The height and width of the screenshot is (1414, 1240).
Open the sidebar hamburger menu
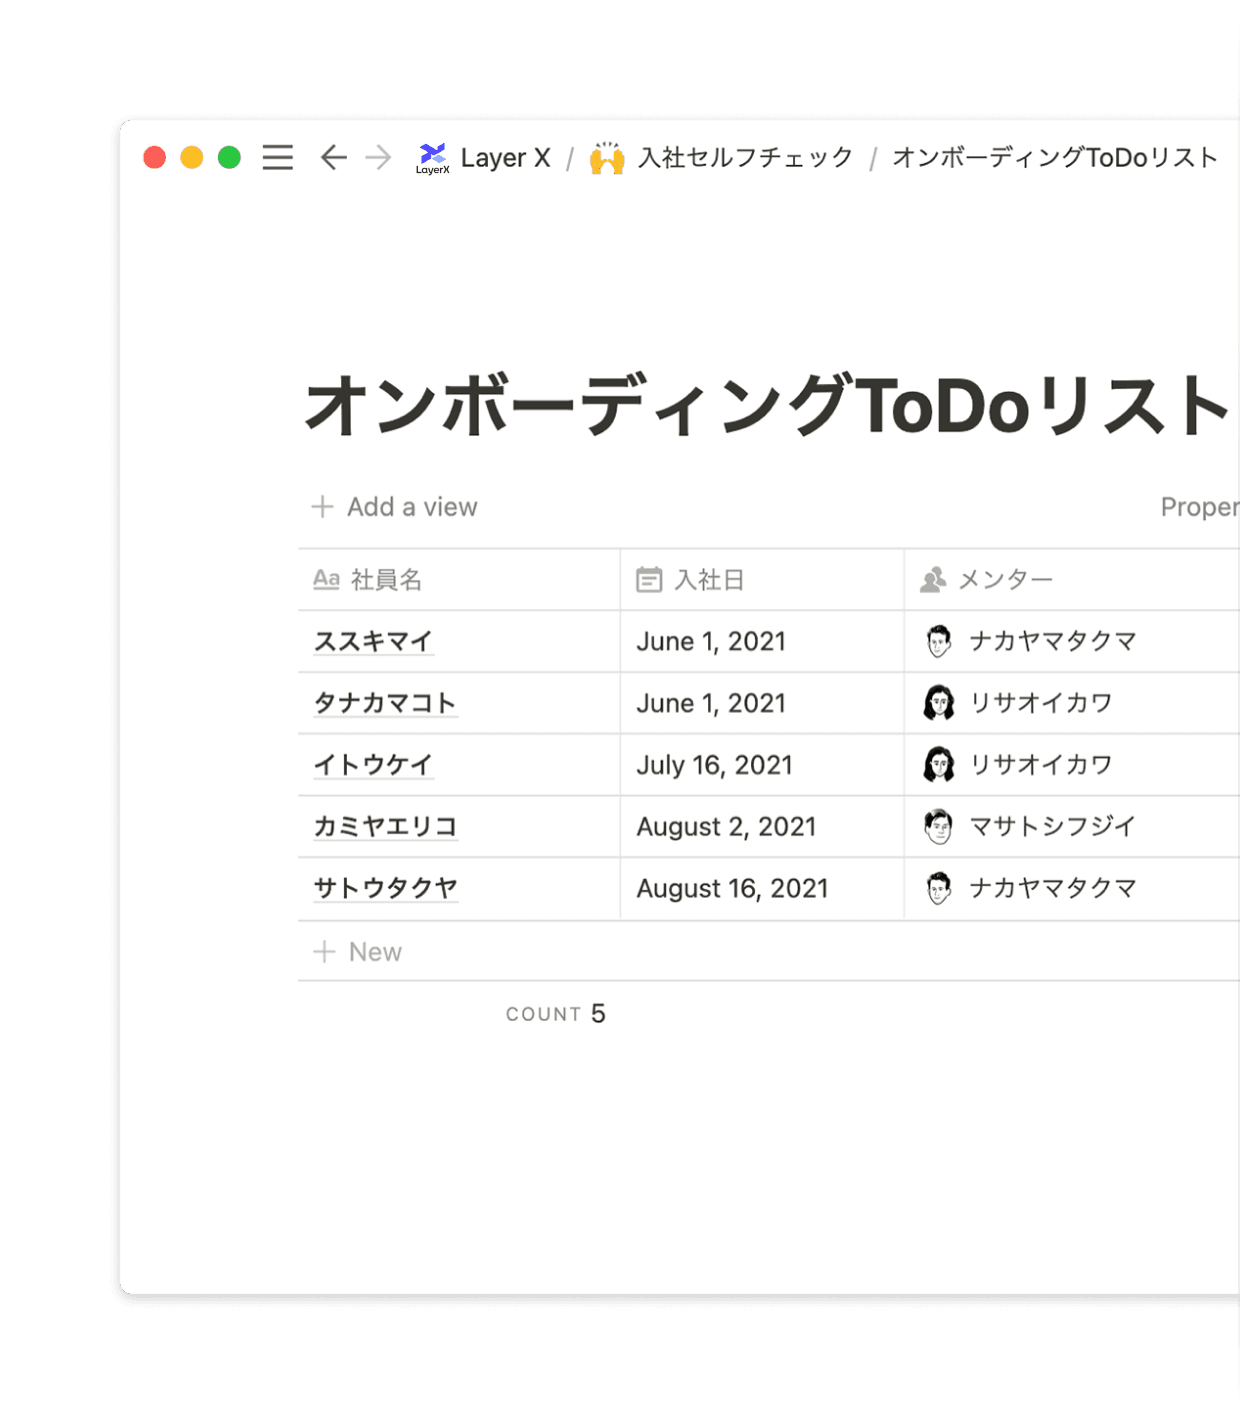tap(277, 158)
